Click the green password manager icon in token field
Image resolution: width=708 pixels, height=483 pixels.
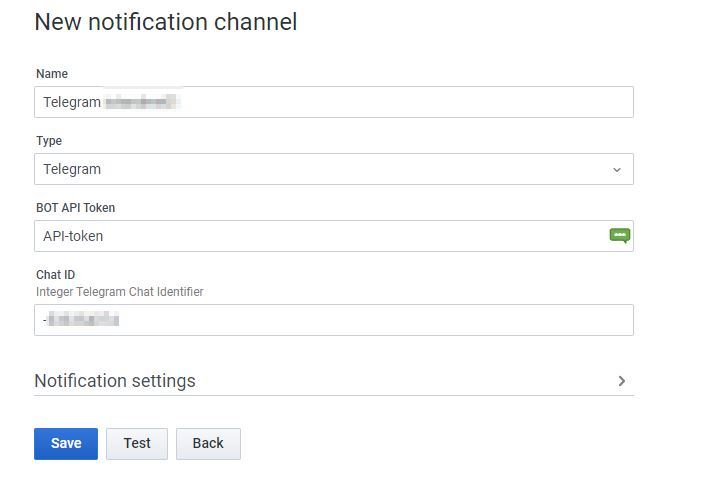coord(620,236)
